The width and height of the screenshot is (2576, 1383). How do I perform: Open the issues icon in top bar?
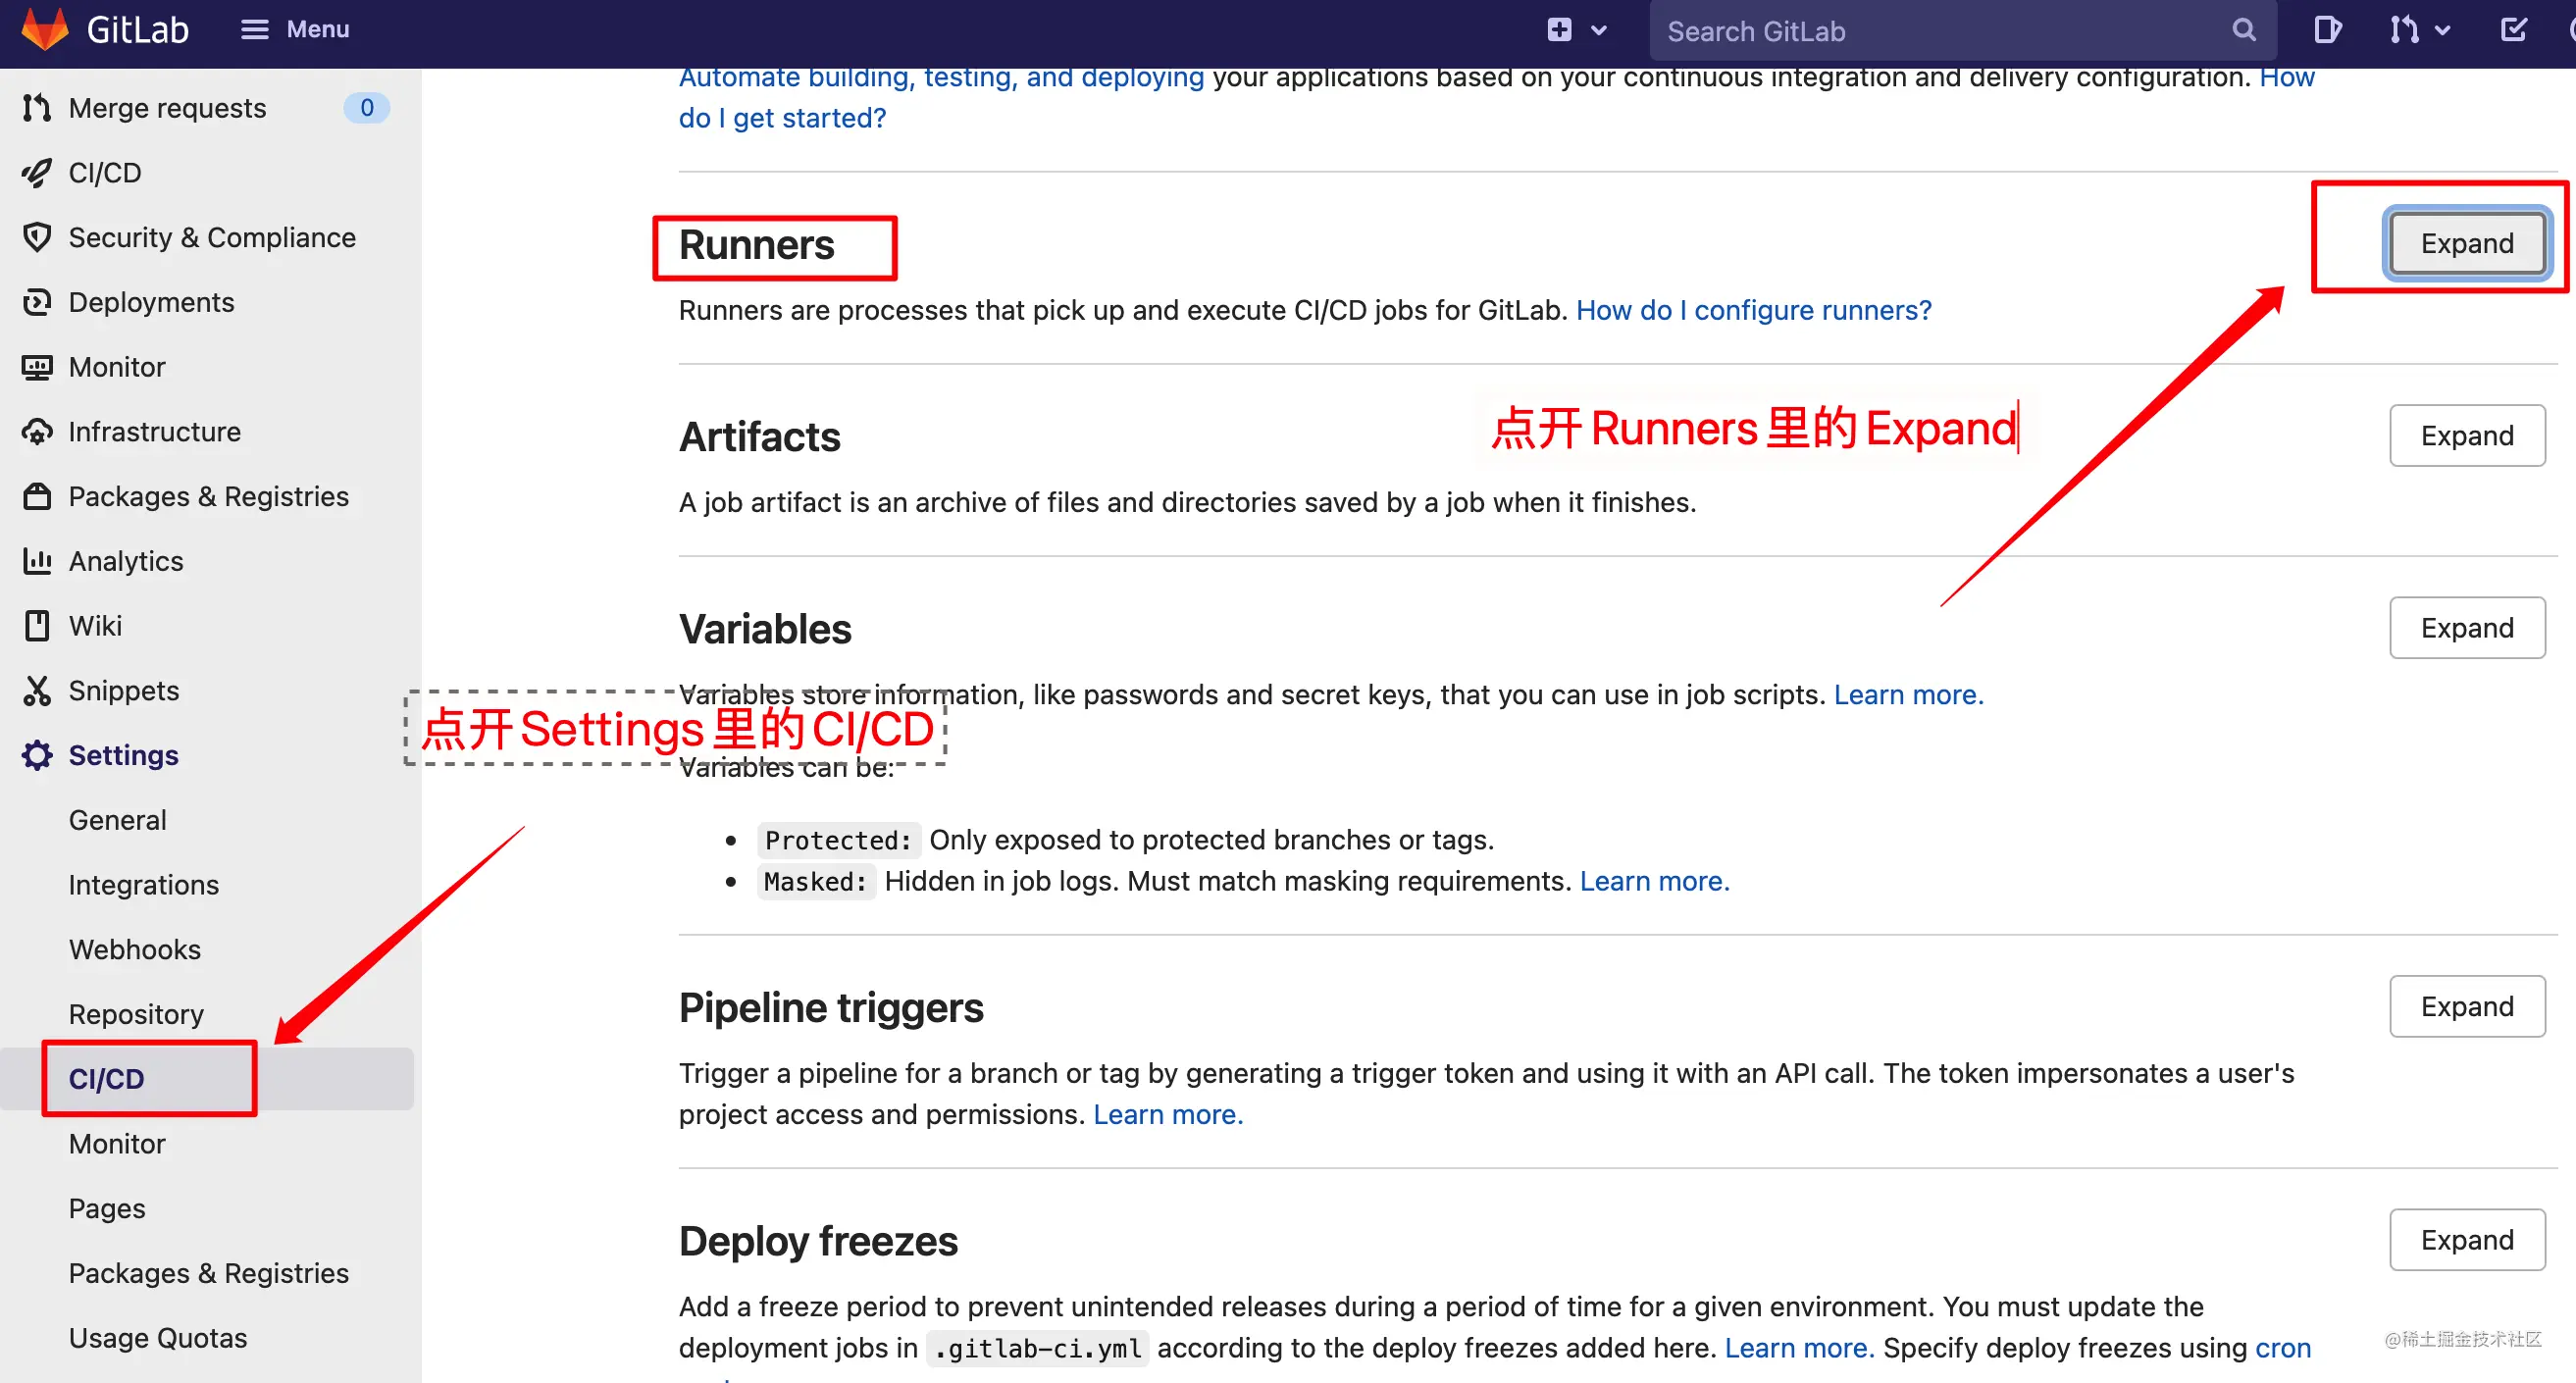[2327, 30]
